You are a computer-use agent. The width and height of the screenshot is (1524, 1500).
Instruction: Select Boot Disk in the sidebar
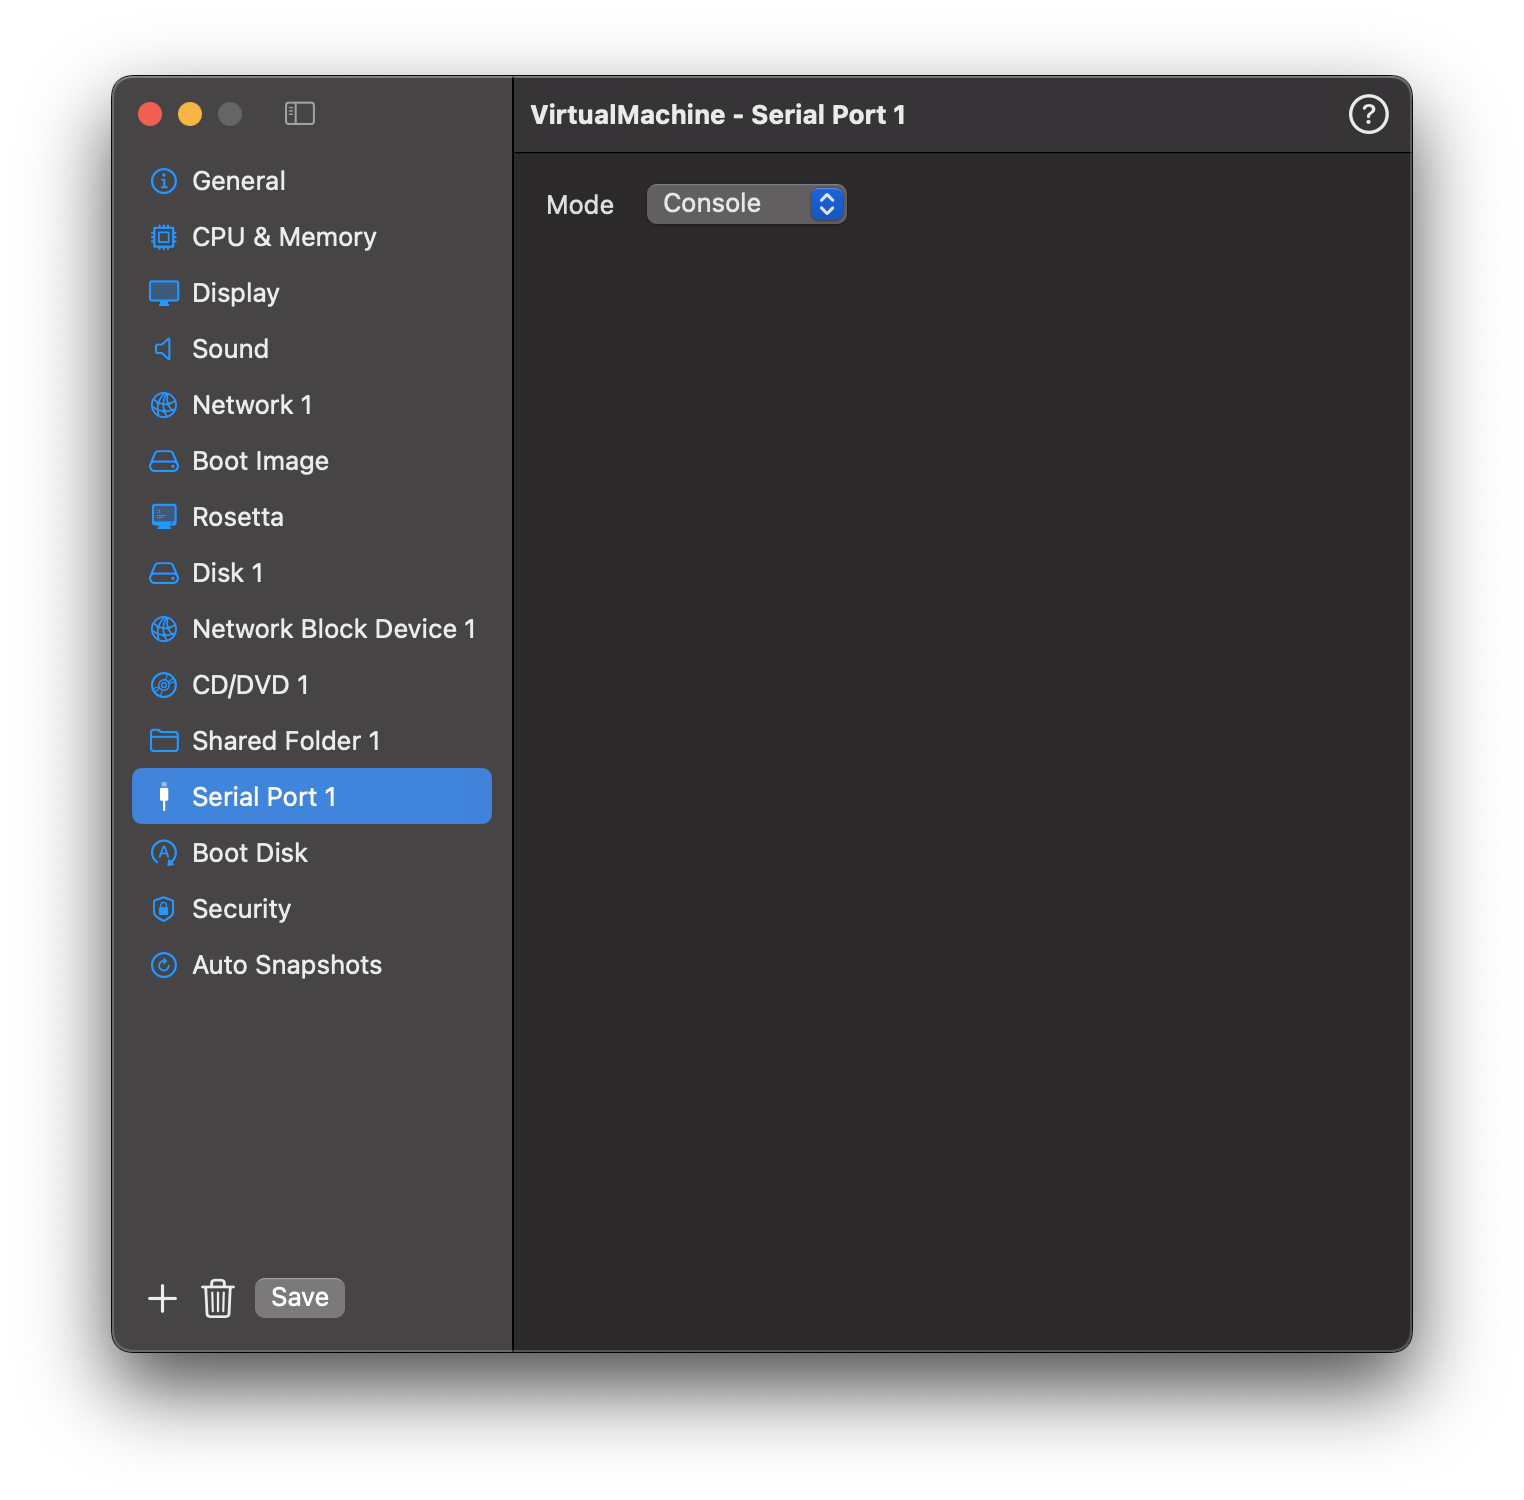coord(250,853)
